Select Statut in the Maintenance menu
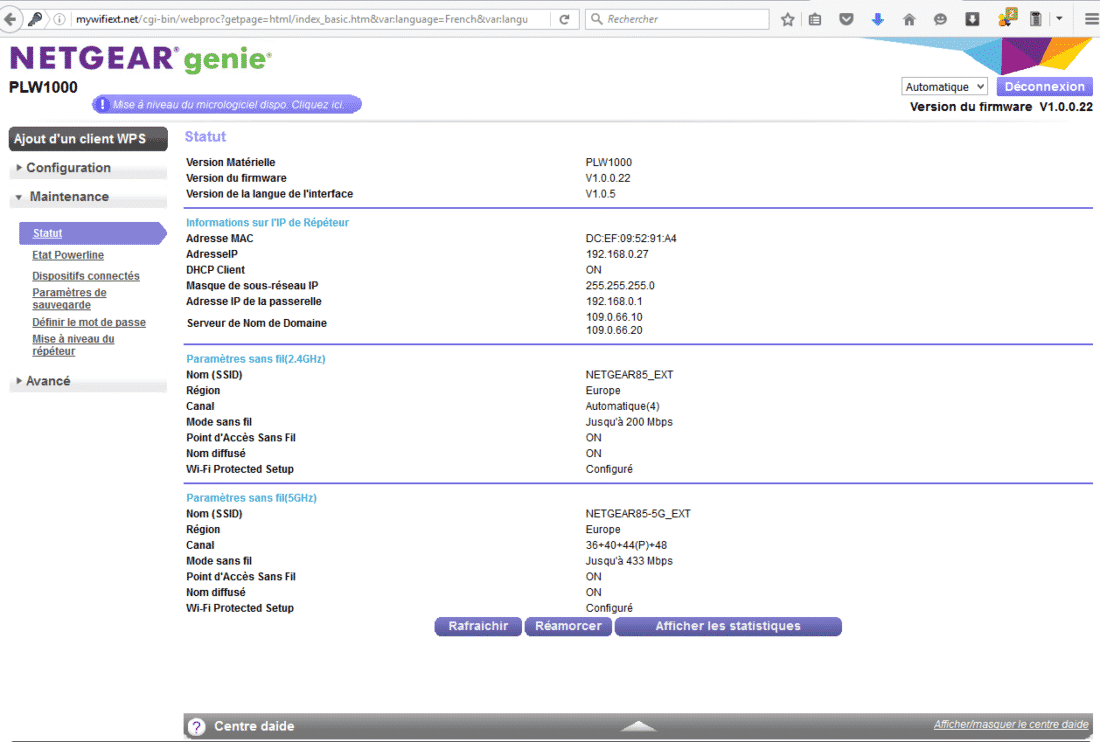 click(x=47, y=234)
